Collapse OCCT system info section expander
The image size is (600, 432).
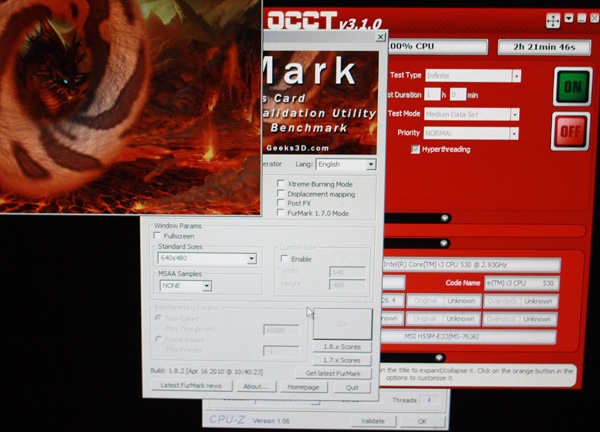click(444, 243)
